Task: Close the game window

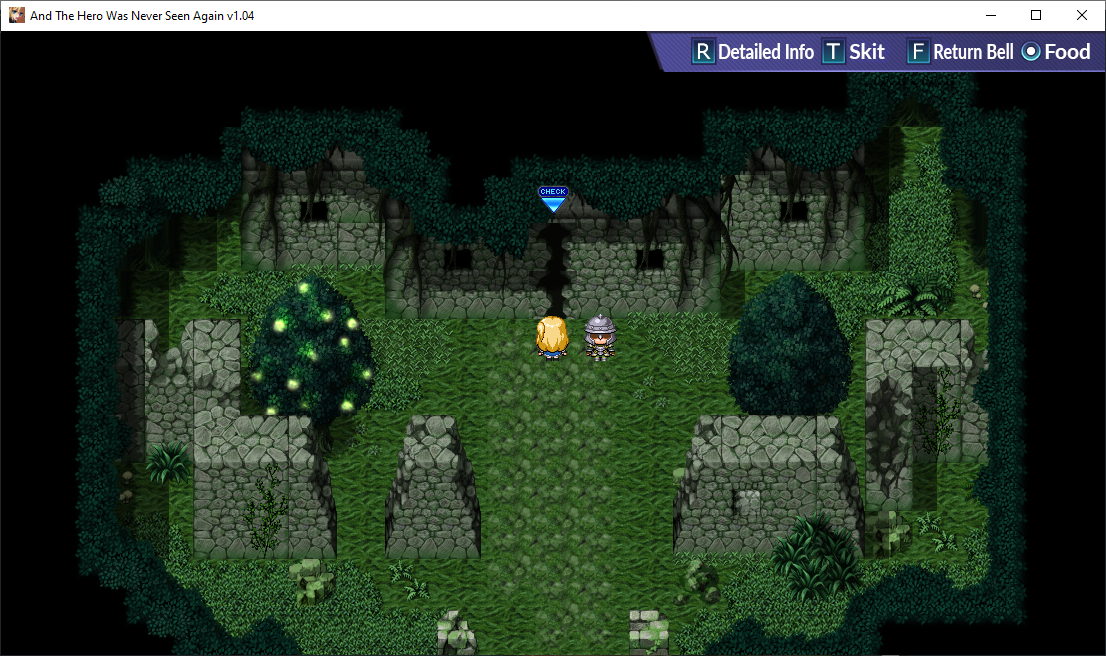Action: click(x=1081, y=15)
